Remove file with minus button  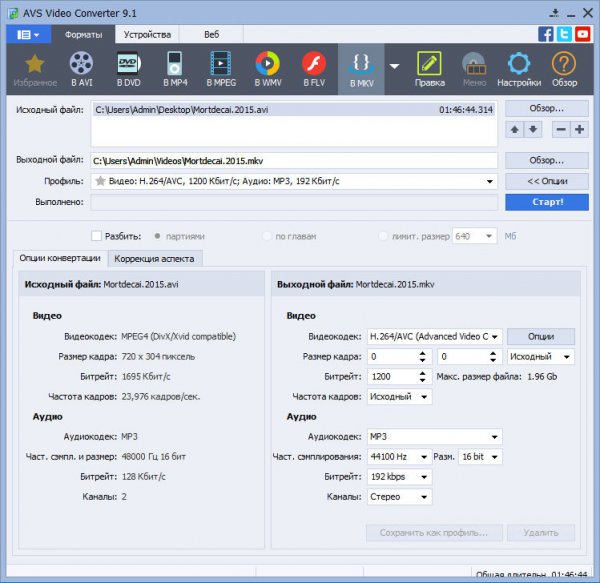pyautogui.click(x=561, y=130)
